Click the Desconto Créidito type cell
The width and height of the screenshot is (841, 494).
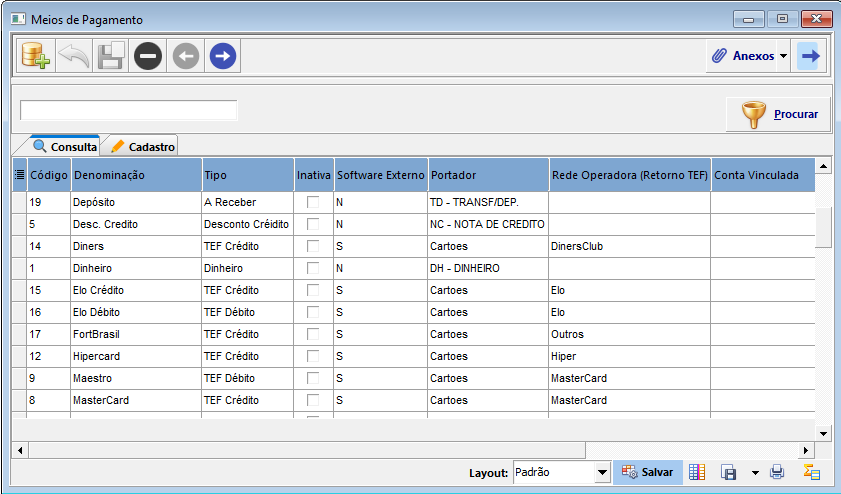click(248, 224)
